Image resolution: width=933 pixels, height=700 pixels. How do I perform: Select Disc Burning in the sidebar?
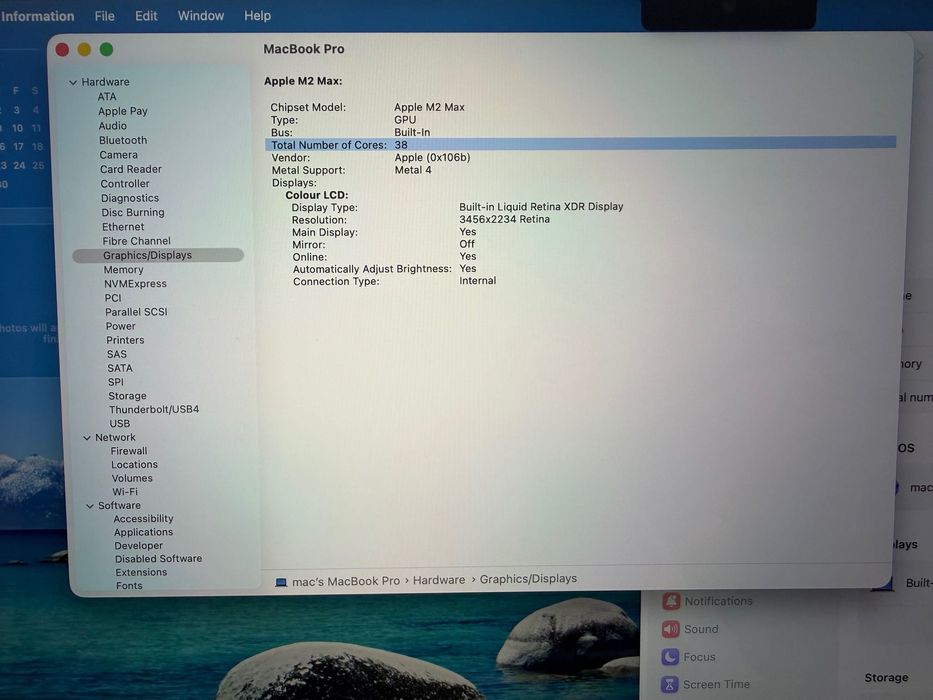pyautogui.click(x=133, y=212)
